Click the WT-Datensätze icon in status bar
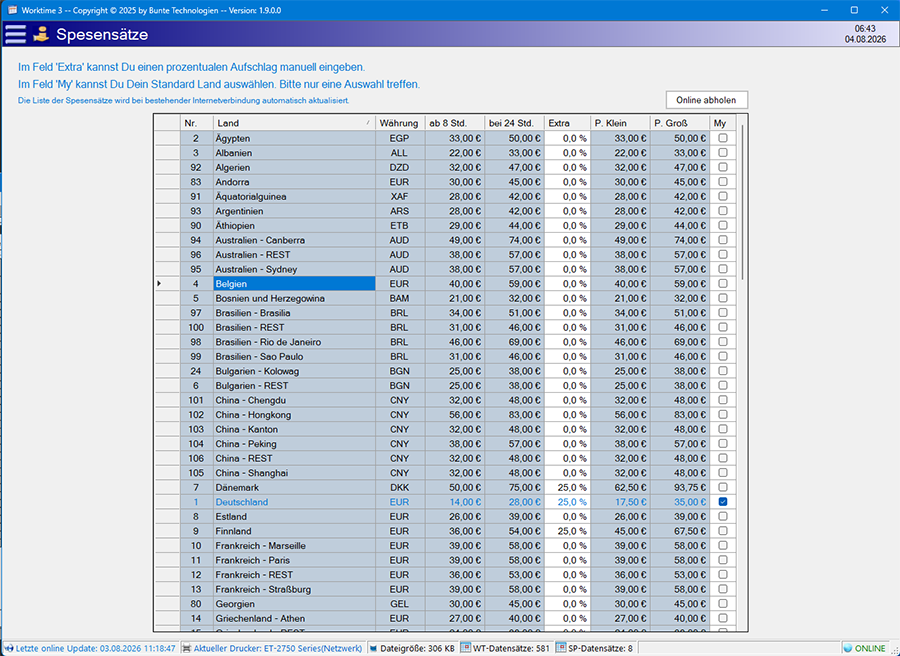 pos(466,648)
